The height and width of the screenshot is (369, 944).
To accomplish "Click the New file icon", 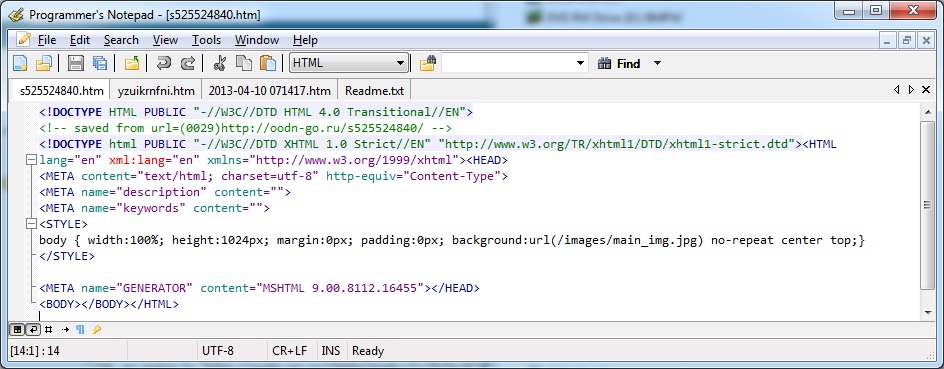I will click(21, 63).
